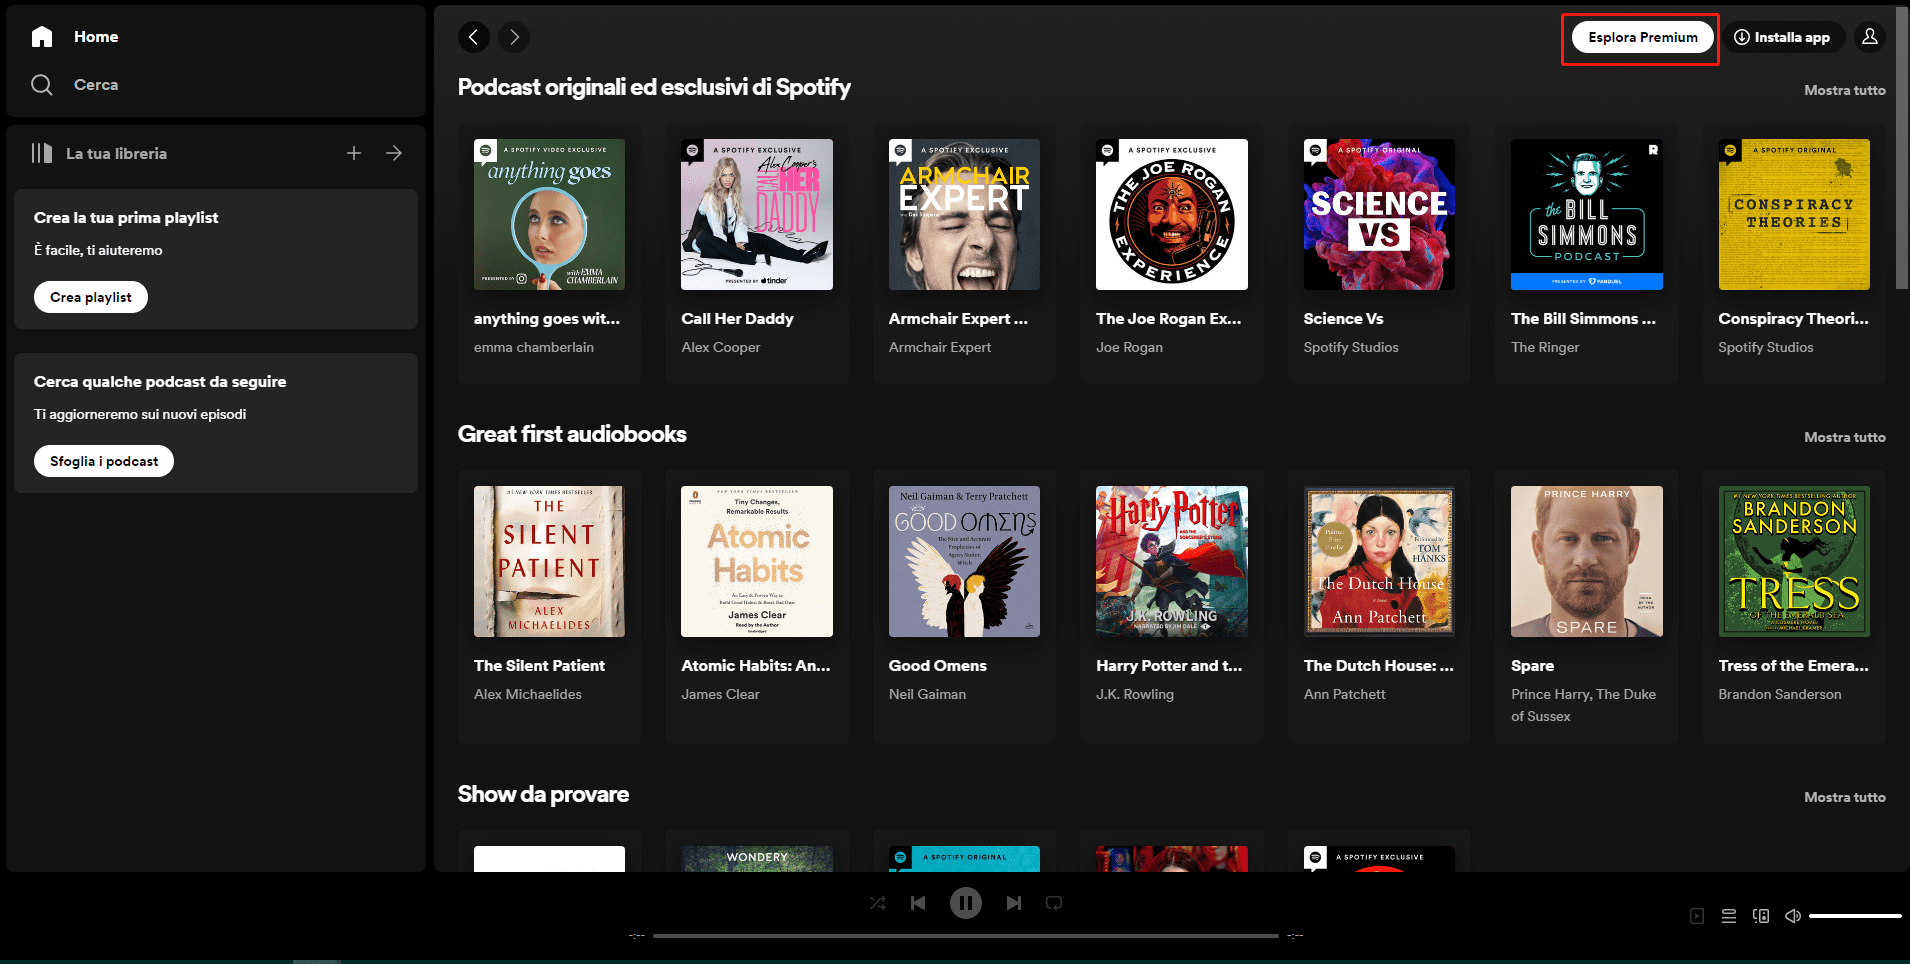
Task: Click the playback progress bar
Action: pyautogui.click(x=966, y=936)
